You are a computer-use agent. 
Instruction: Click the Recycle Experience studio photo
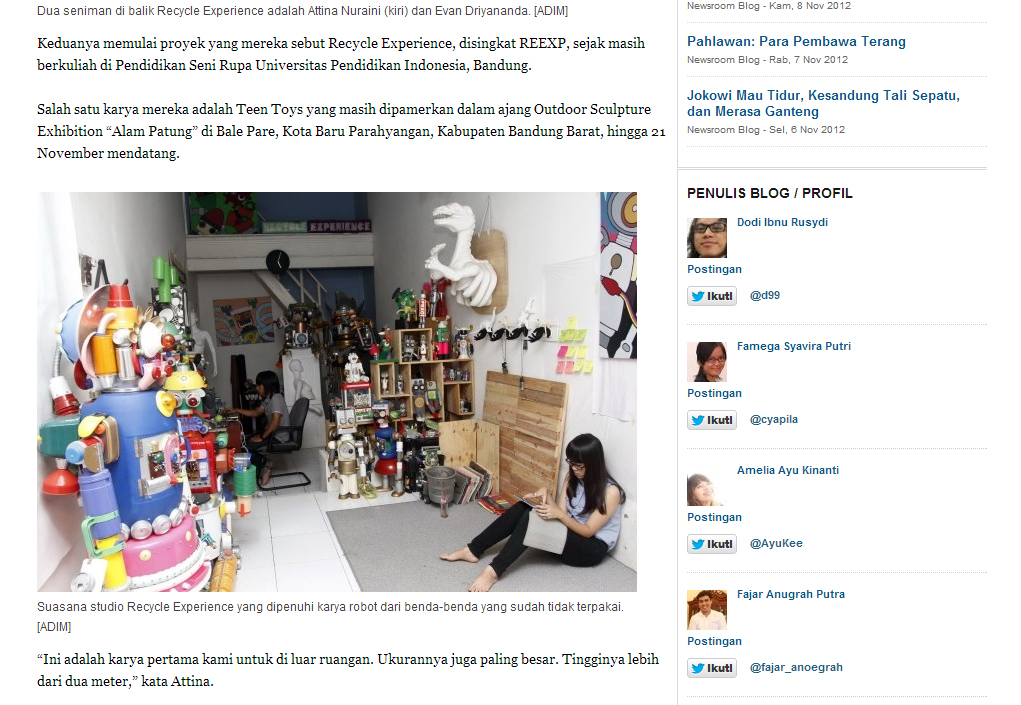pyautogui.click(x=337, y=392)
